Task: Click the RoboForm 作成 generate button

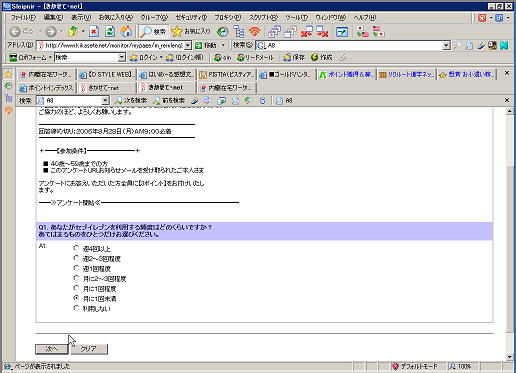Action: [x=321, y=57]
